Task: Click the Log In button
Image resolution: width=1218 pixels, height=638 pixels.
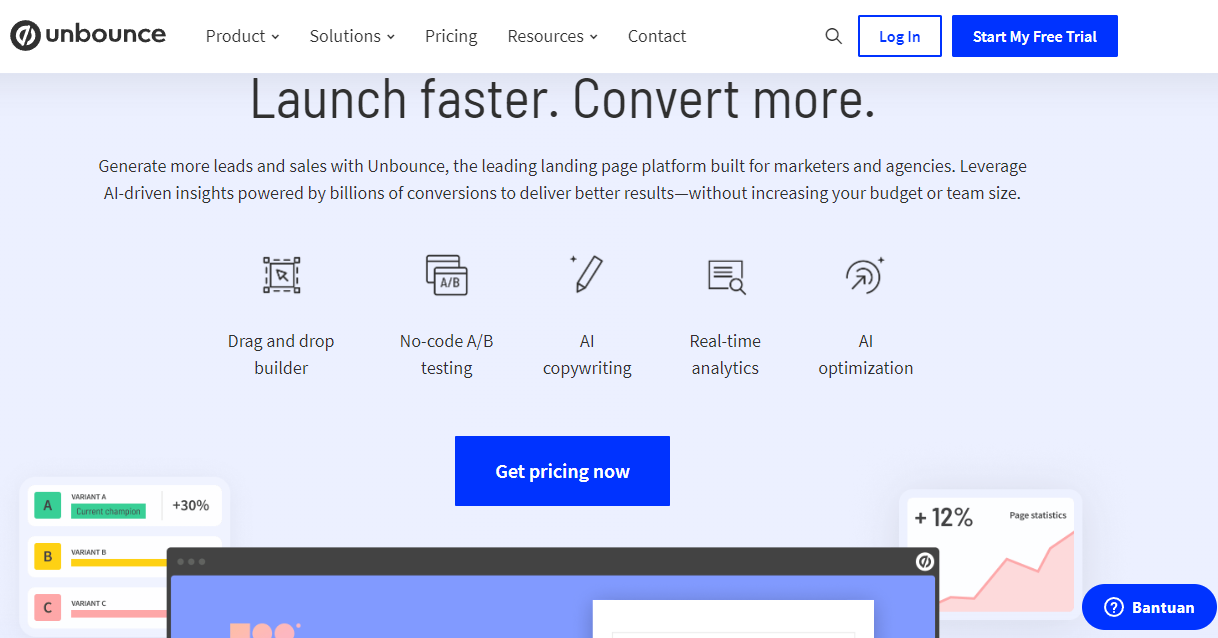Action: pyautogui.click(x=900, y=36)
